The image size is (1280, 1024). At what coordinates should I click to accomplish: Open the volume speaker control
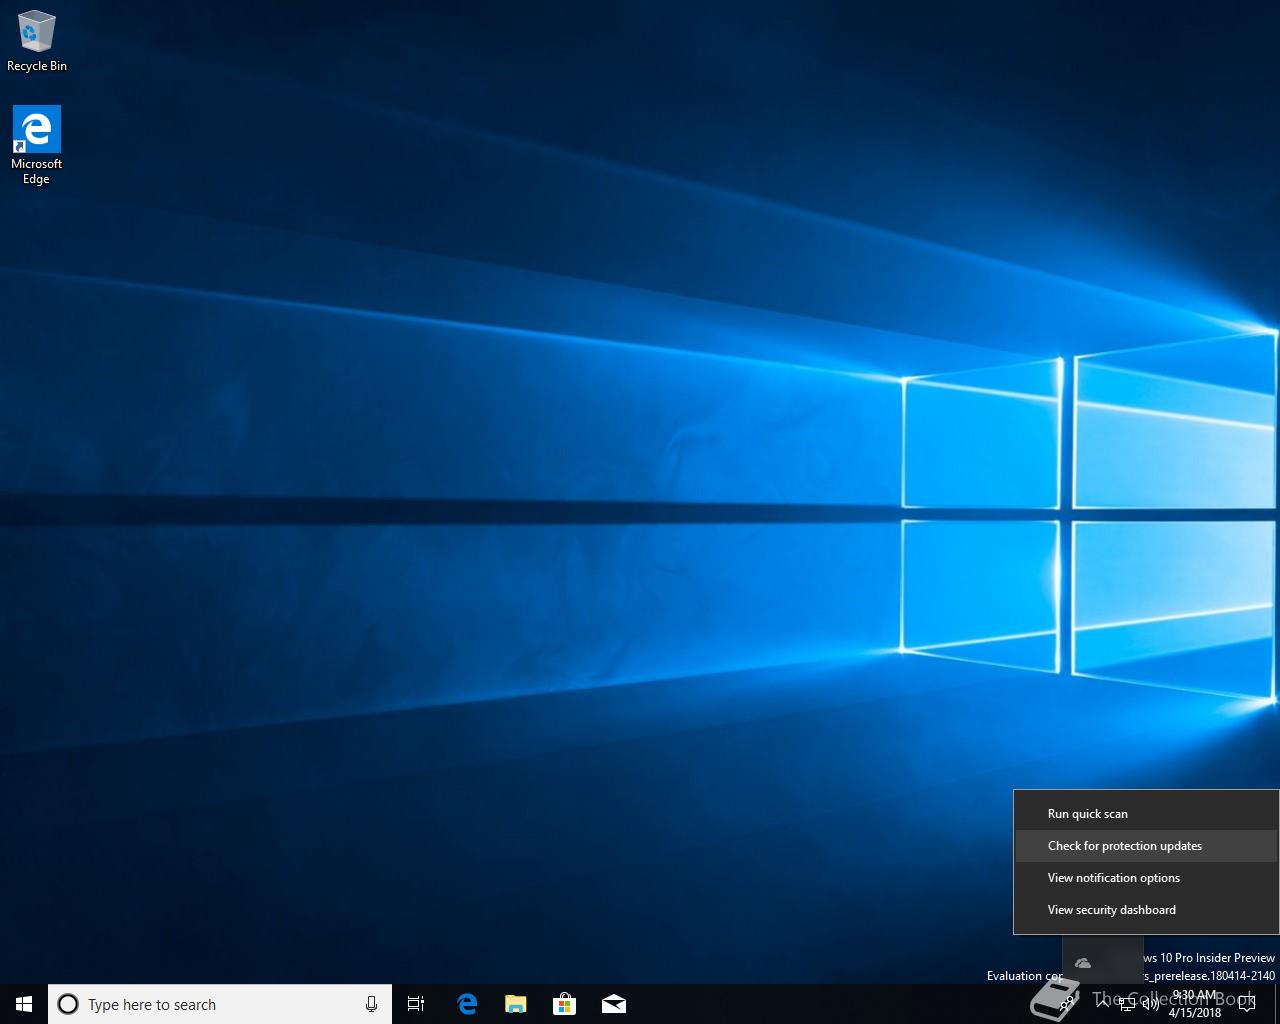pos(1151,1004)
